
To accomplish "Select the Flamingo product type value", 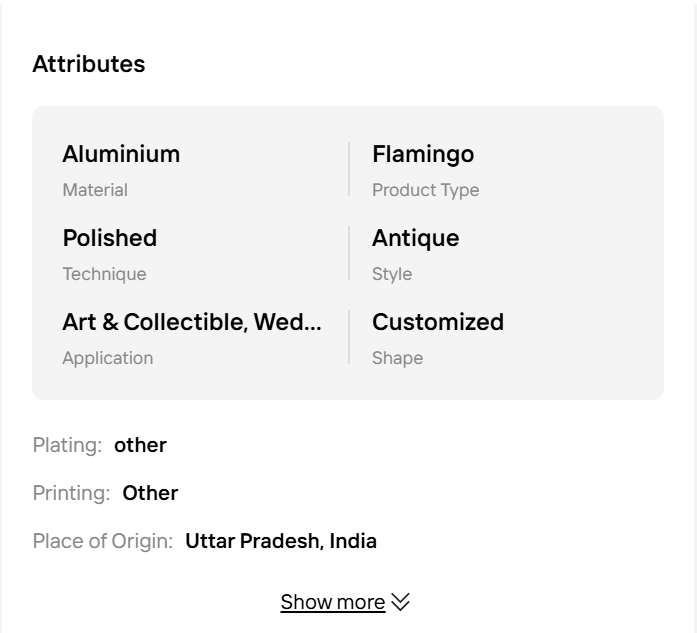I will [423, 154].
